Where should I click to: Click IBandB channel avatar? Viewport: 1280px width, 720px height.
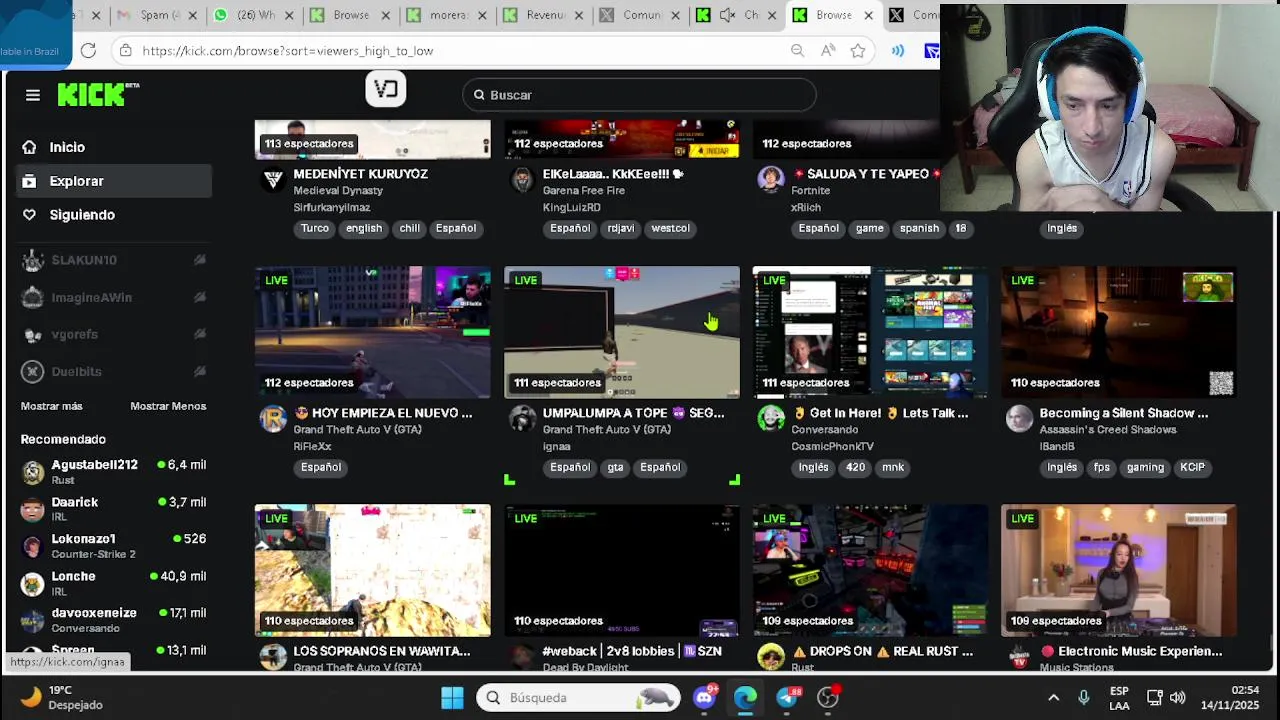point(1019,418)
